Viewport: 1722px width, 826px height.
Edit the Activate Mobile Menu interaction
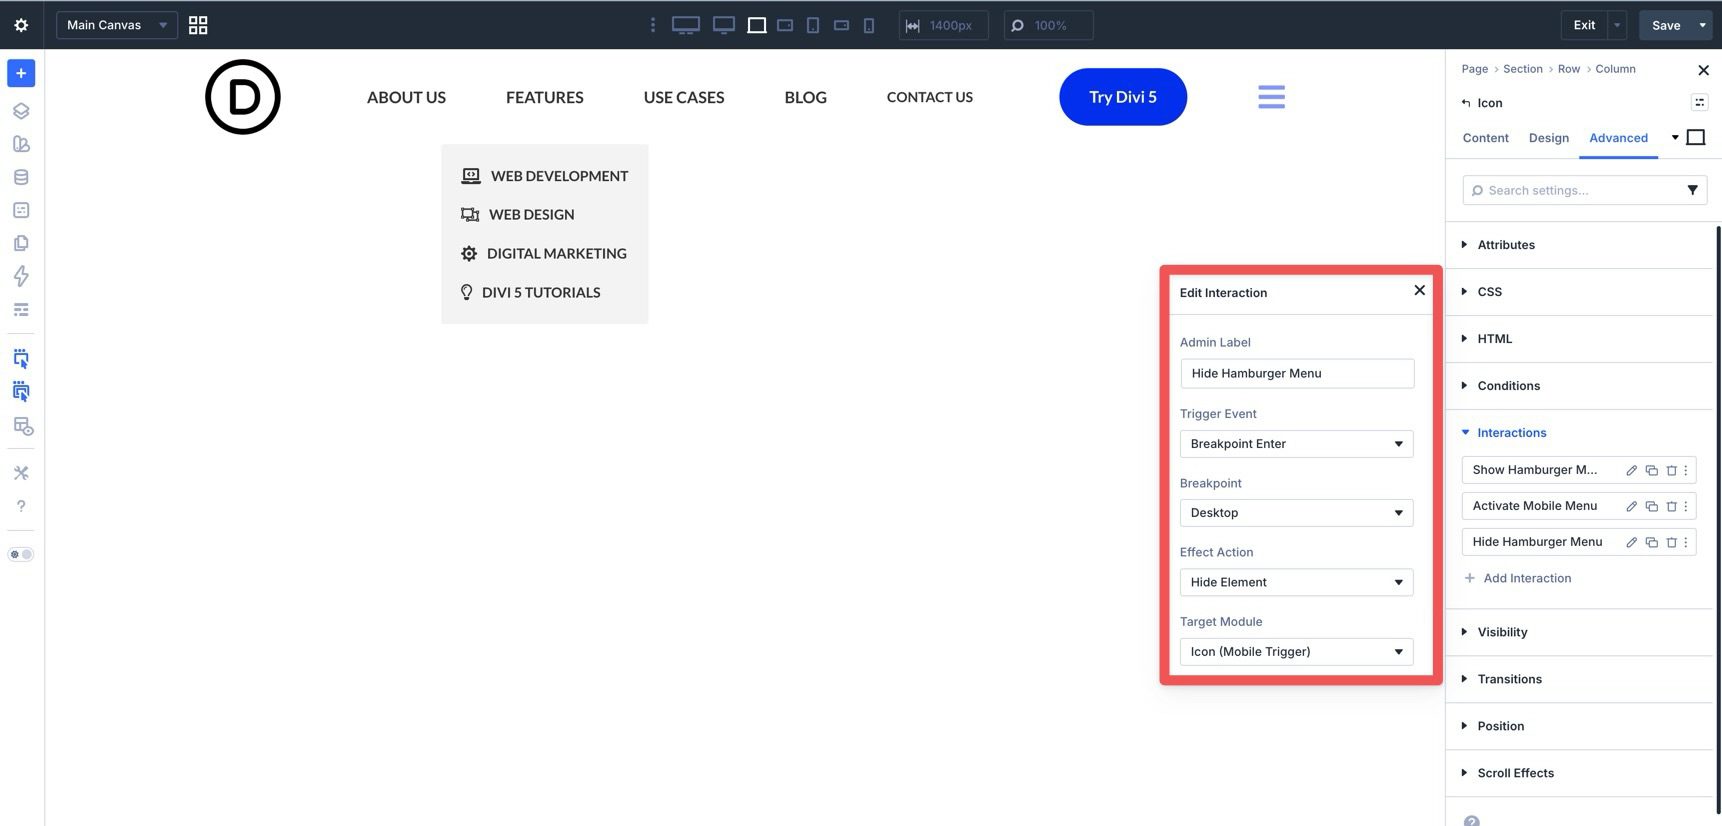(1631, 506)
